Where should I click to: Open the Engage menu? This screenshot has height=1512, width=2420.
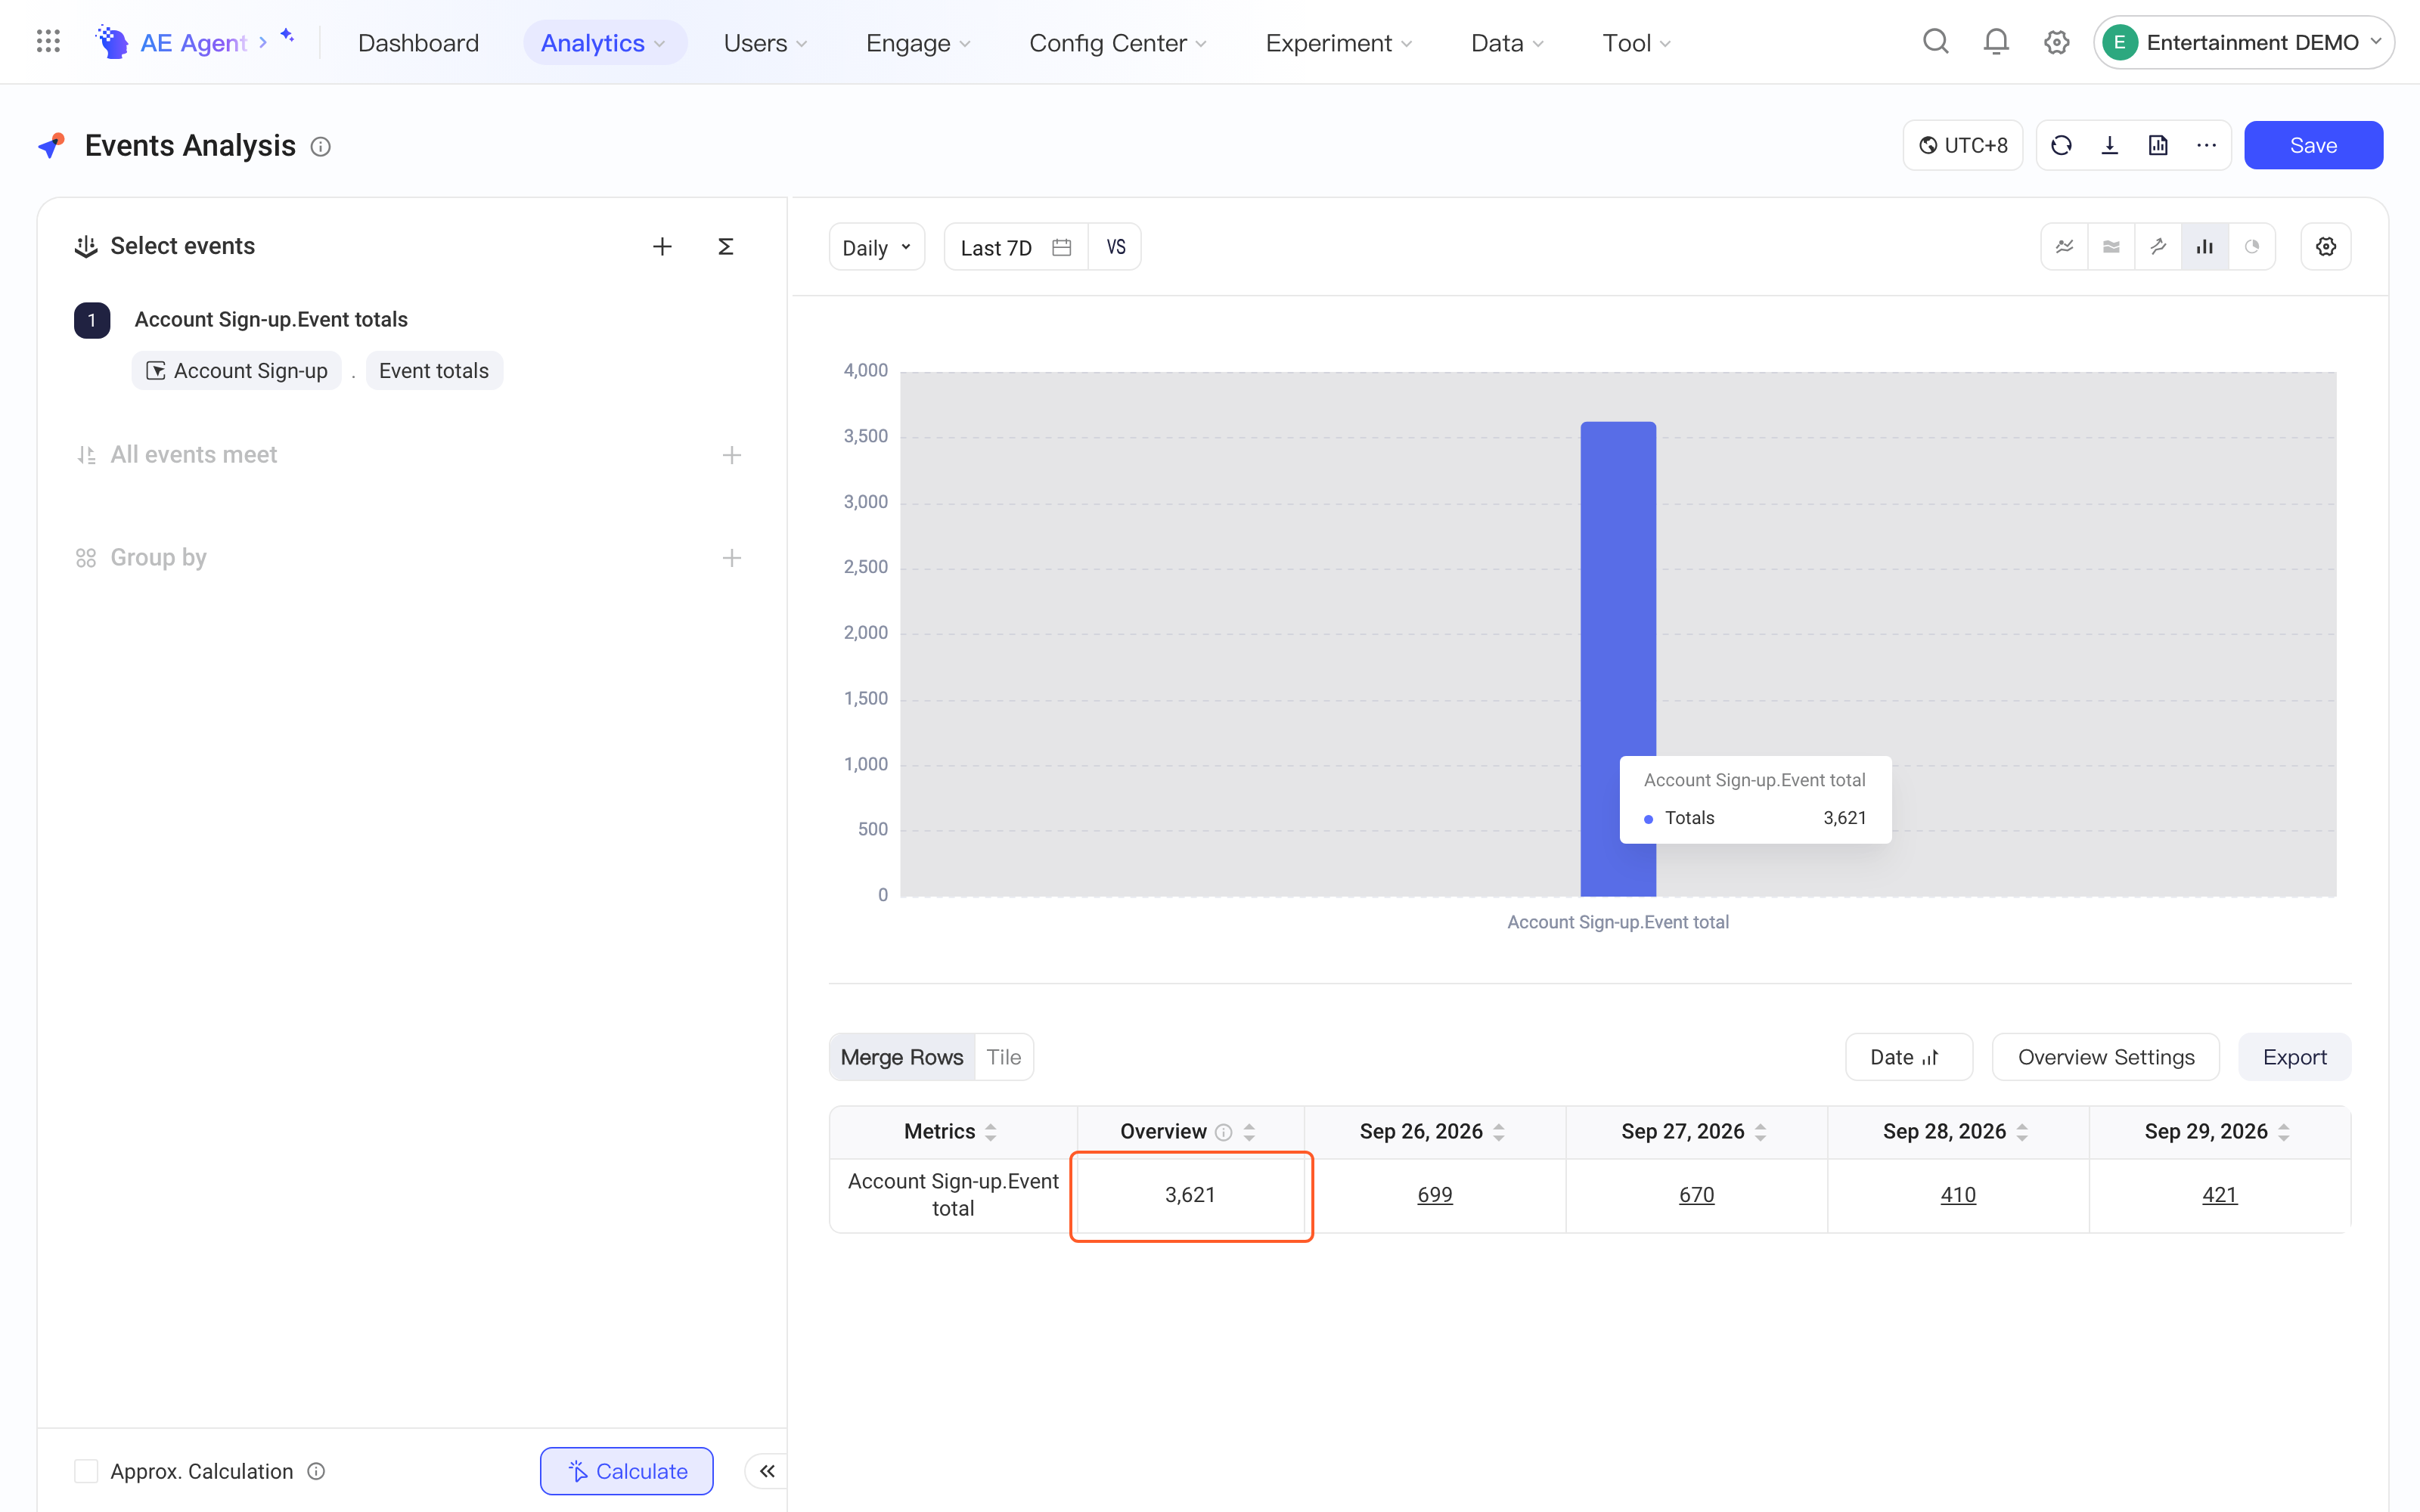pos(918,43)
